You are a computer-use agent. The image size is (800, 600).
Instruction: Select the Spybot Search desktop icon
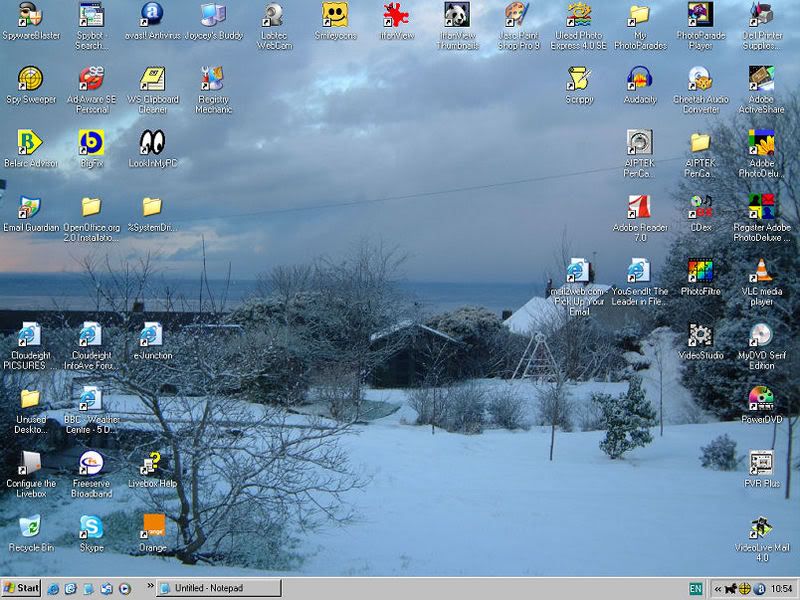[91, 15]
